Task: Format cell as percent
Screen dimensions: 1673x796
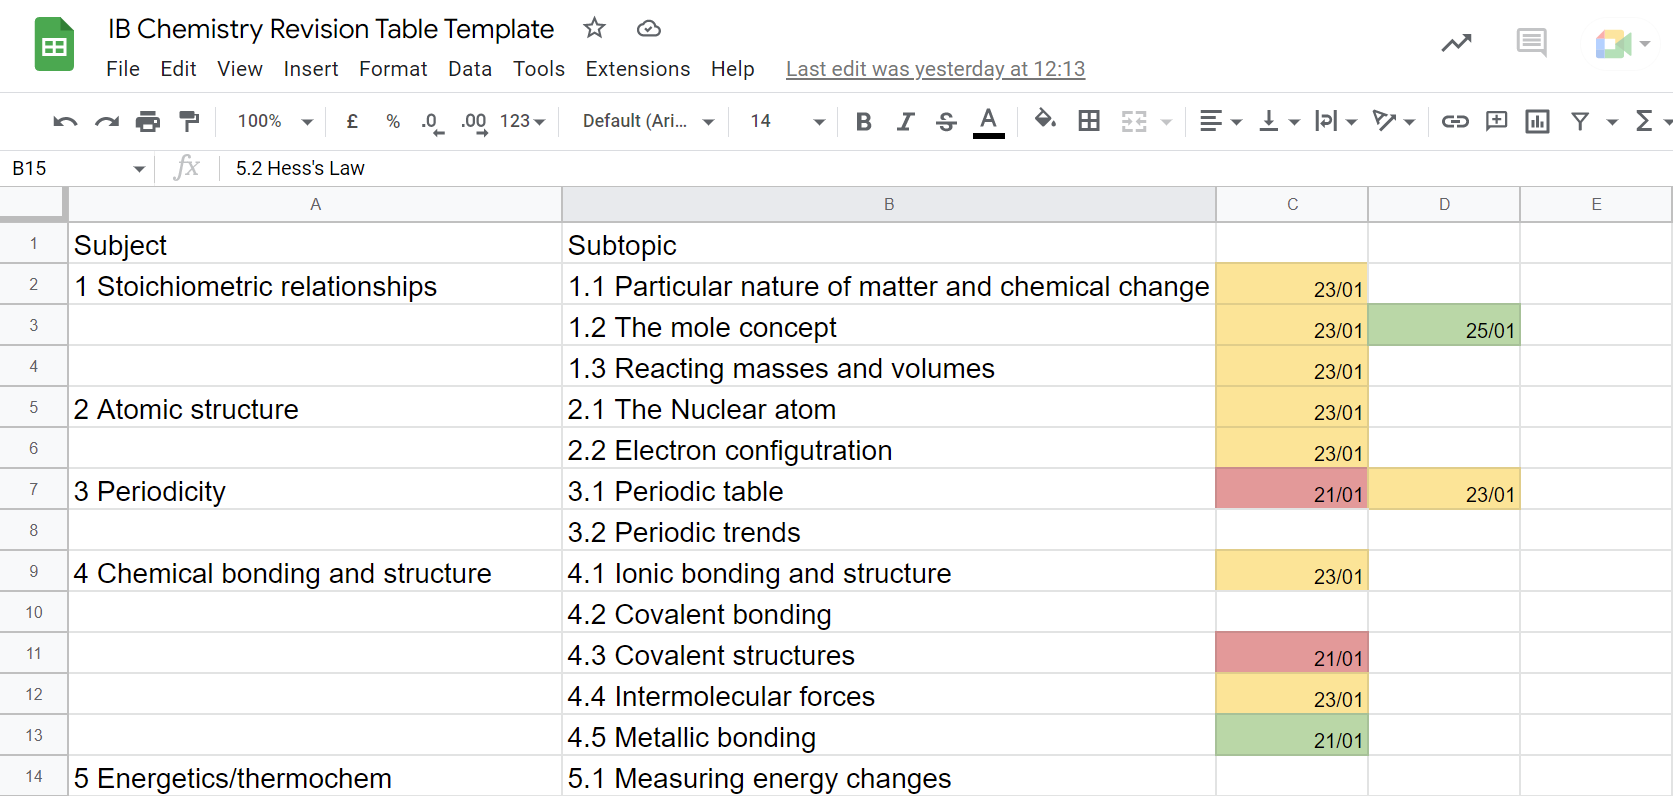Action: point(393,121)
